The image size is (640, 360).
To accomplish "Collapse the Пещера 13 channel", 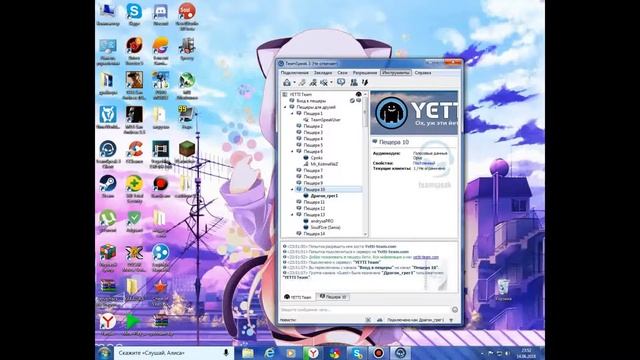I will click(x=292, y=215).
